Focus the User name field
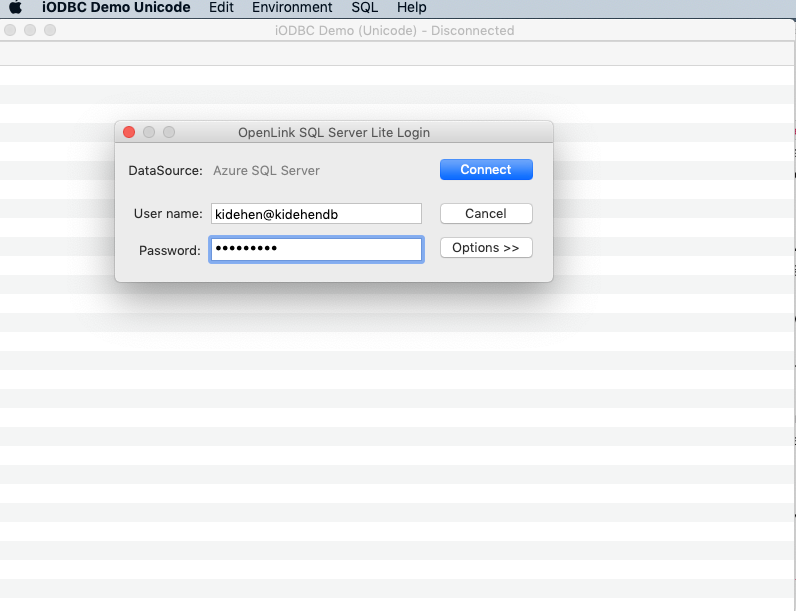The width and height of the screenshot is (796, 611). click(316, 214)
